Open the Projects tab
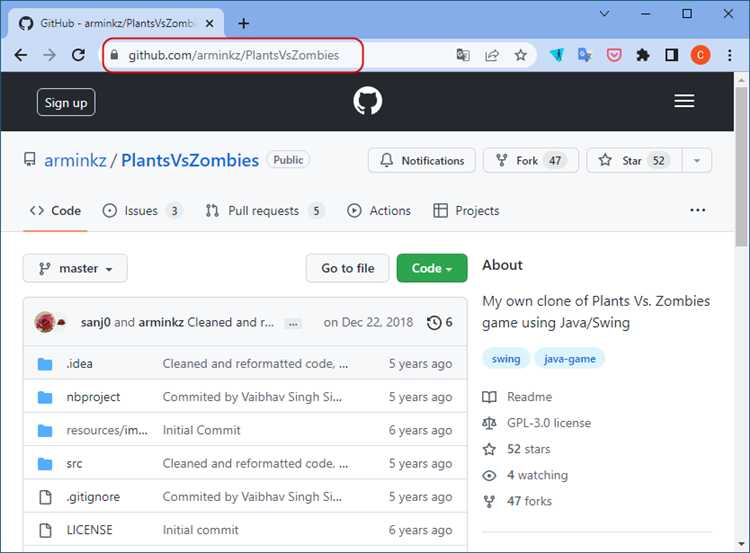This screenshot has height=553, width=750. click(466, 210)
